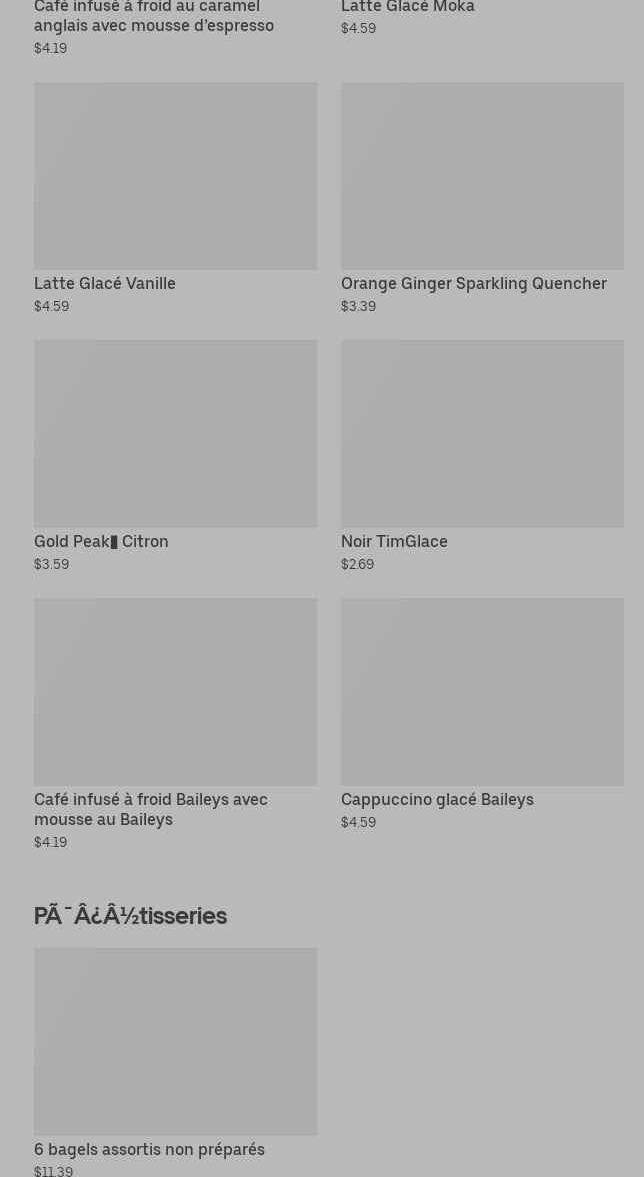Click the Cappuccino glacé Baileys name
The height and width of the screenshot is (1177, 644).
pos(437,799)
